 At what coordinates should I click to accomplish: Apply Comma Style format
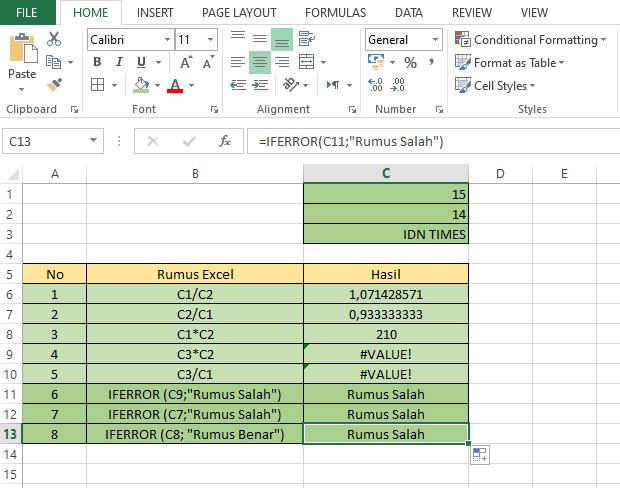[431, 62]
